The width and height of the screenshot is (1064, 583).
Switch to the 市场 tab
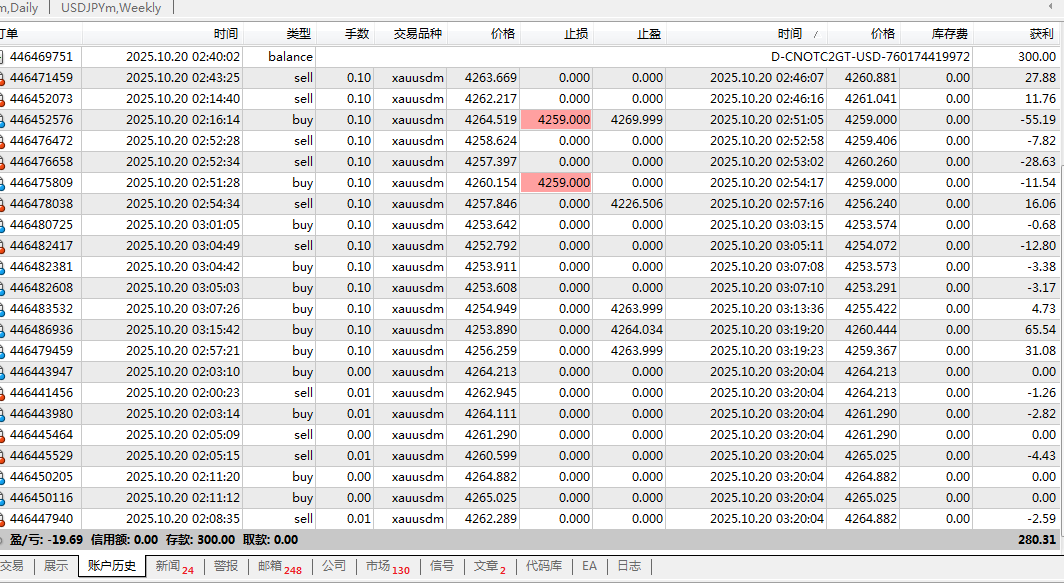pos(387,566)
